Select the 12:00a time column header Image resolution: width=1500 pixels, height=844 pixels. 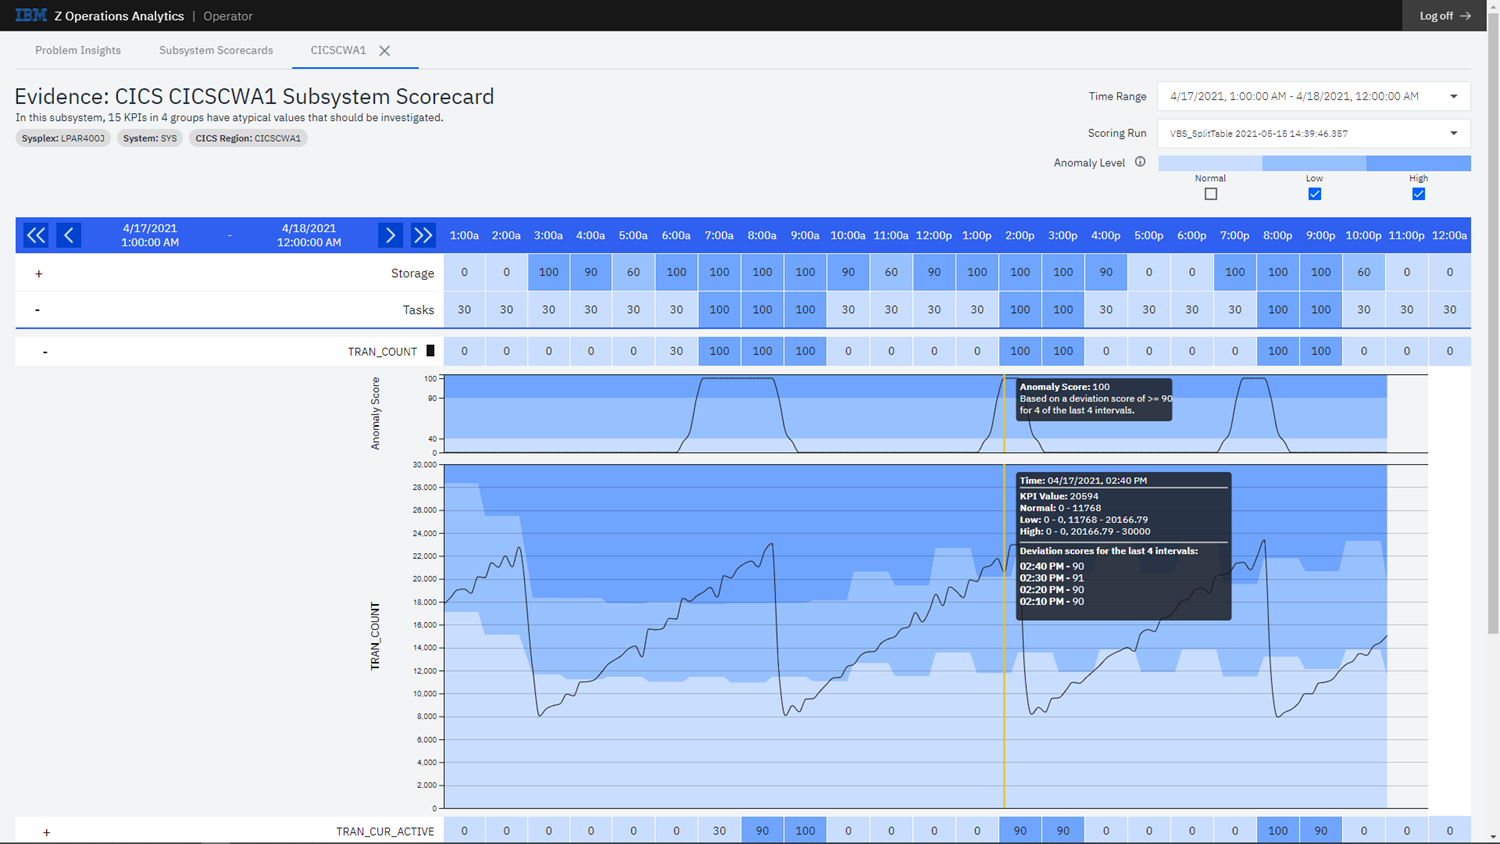[1450, 236]
